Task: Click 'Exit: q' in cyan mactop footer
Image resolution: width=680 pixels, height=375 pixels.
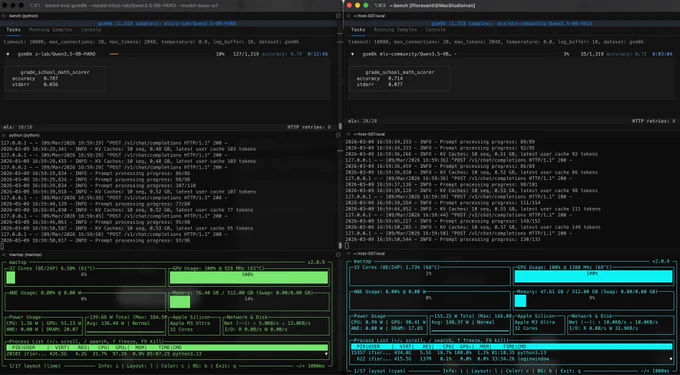Action: click(x=572, y=371)
